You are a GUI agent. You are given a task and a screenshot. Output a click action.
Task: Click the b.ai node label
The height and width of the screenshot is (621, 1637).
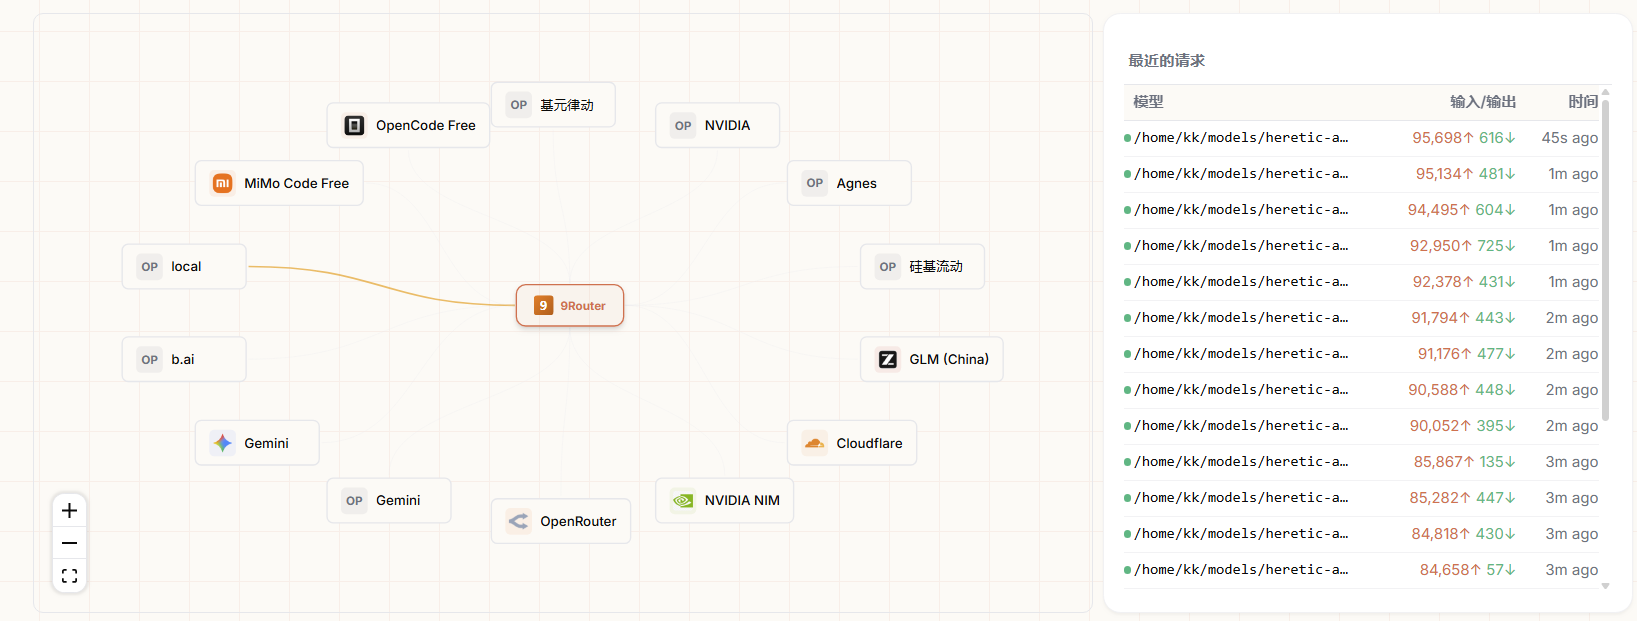pos(183,359)
